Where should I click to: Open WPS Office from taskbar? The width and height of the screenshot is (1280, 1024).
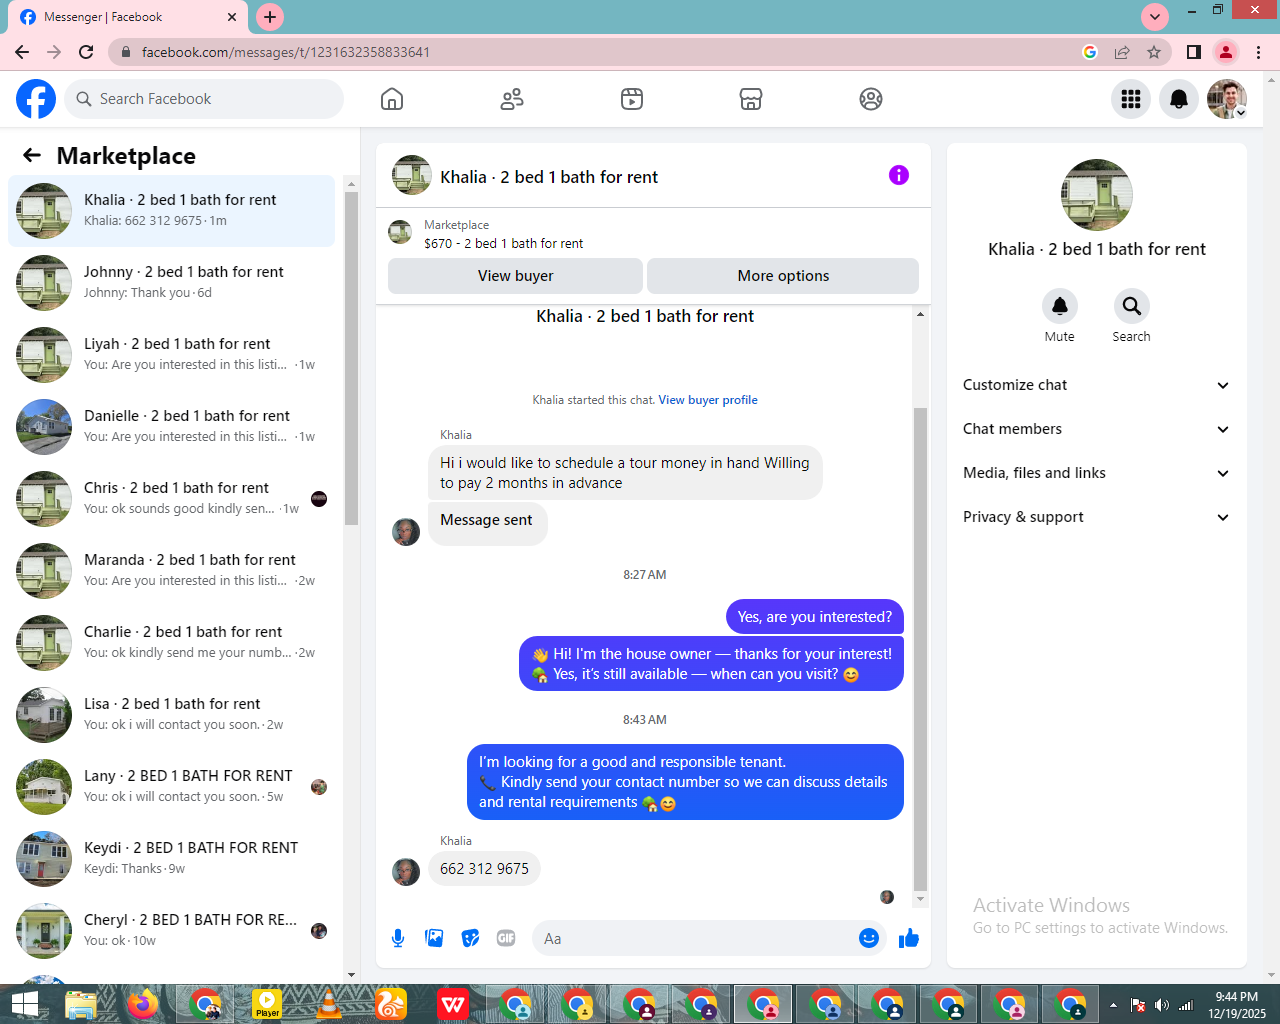[453, 1004]
